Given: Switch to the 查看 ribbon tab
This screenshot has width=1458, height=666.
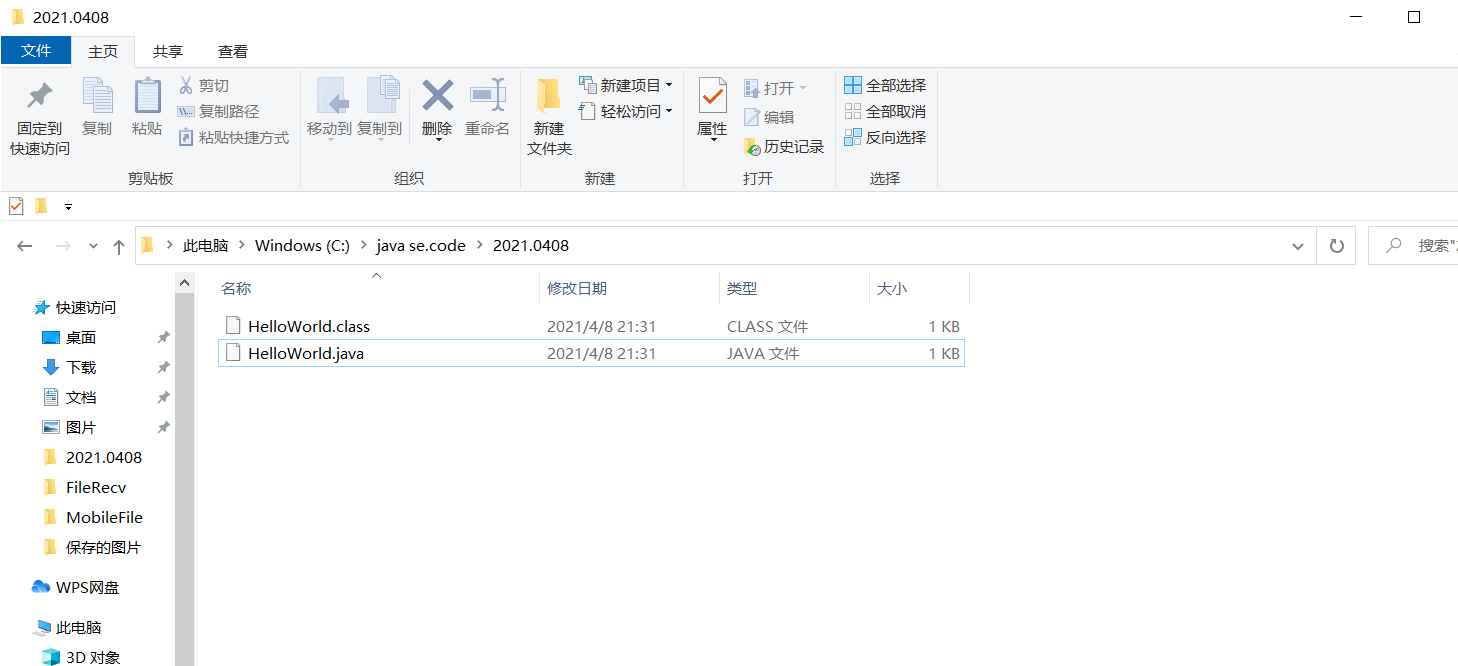Looking at the screenshot, I should click(232, 51).
